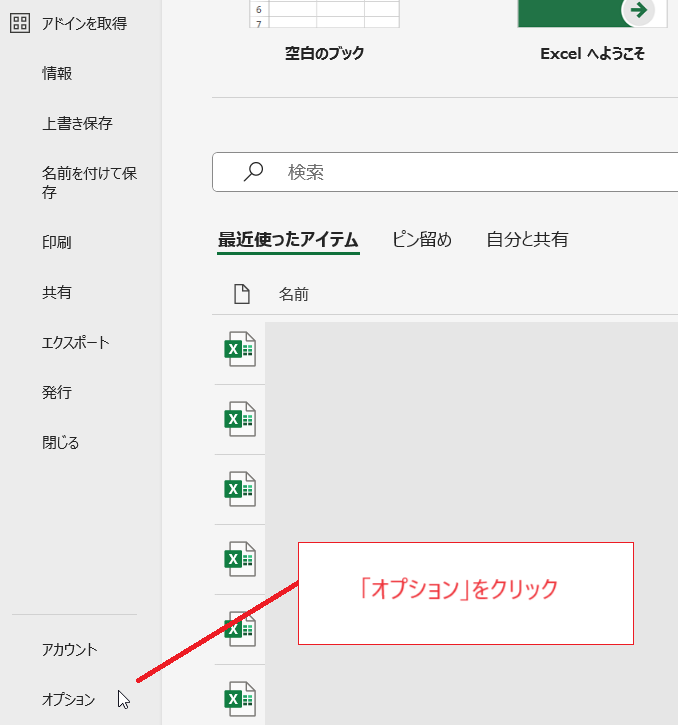The height and width of the screenshot is (725, 678).
Task: Click the 検索 search field
Action: point(445,172)
